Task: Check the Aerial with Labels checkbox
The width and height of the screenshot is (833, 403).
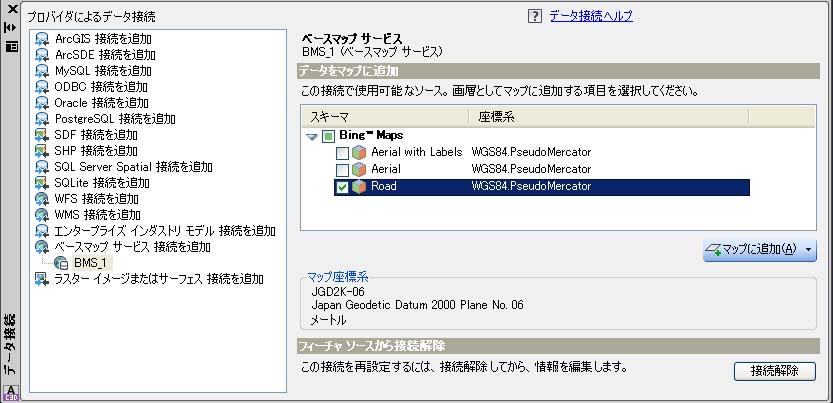Action: click(x=343, y=153)
